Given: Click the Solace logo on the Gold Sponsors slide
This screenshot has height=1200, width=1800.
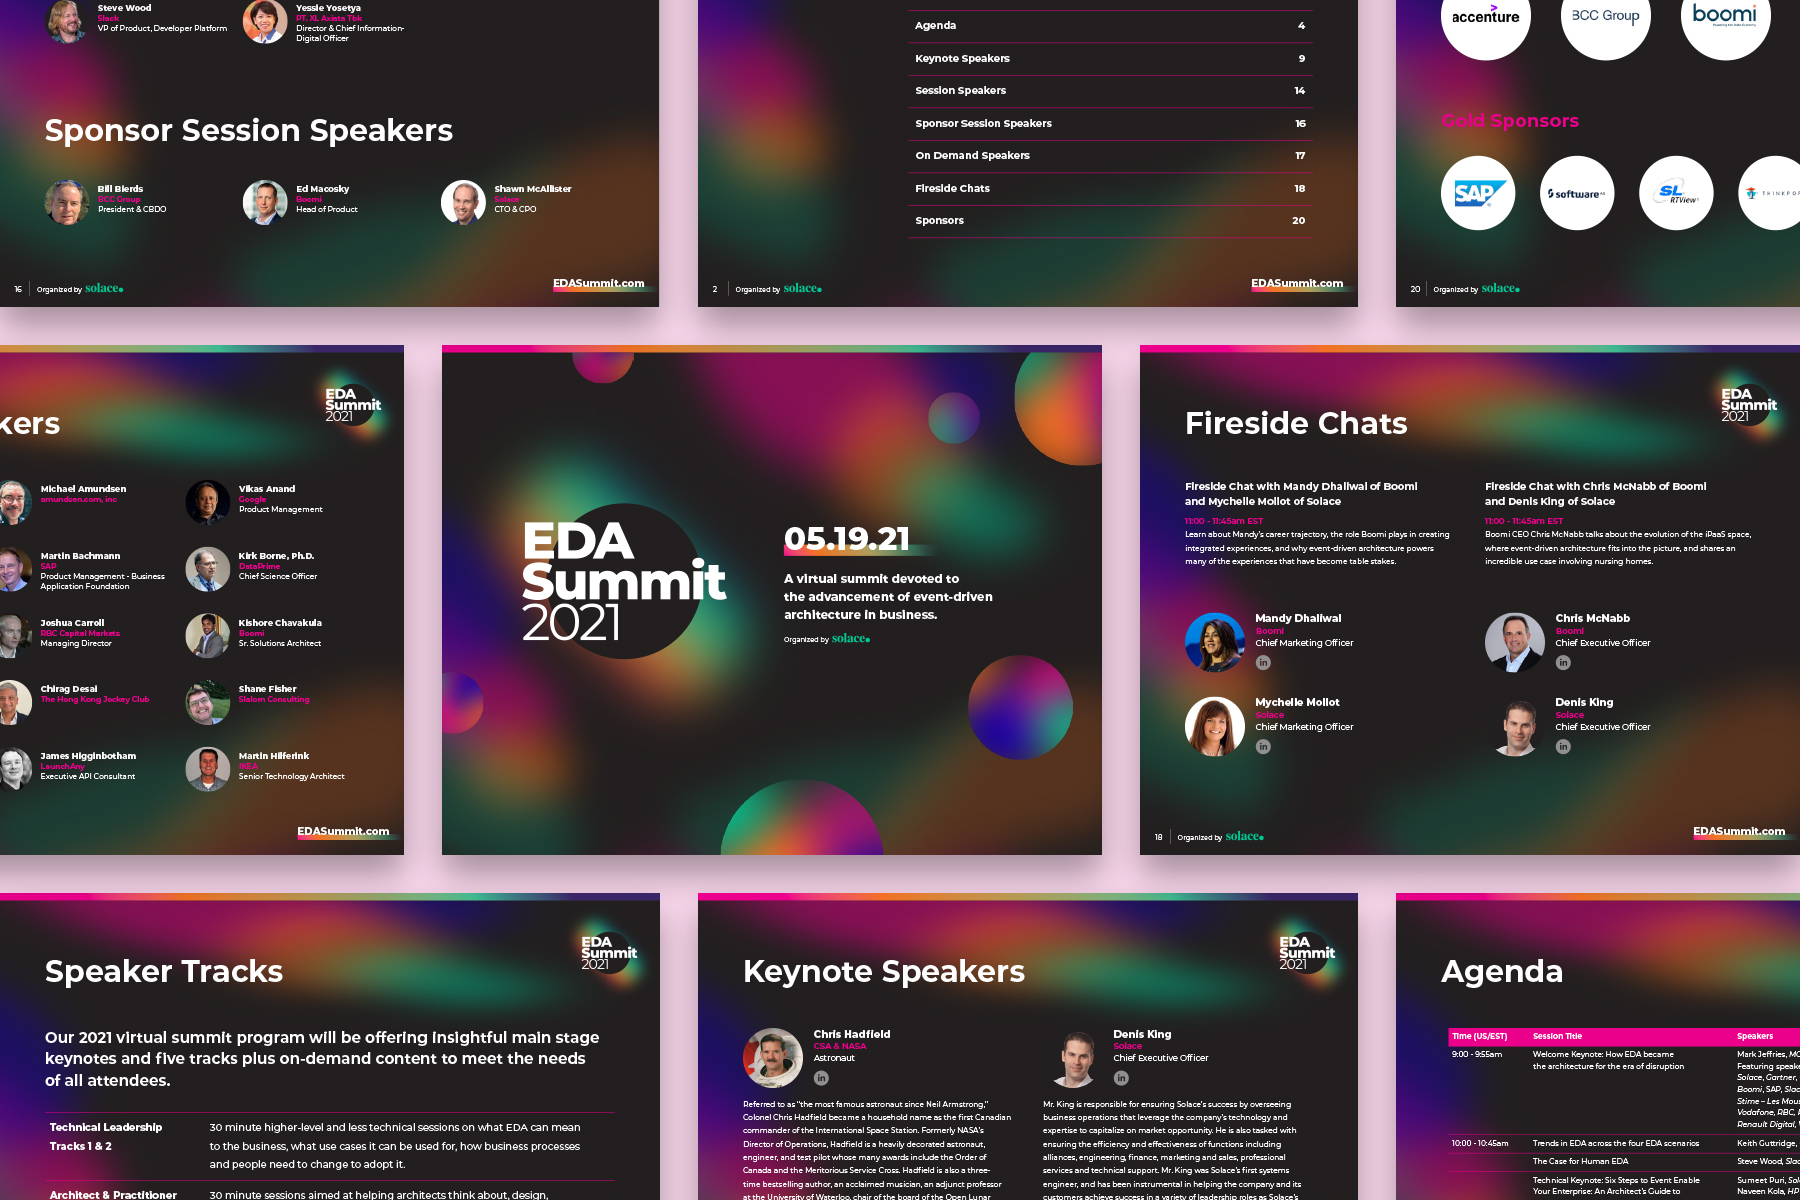Looking at the screenshot, I should (x=1501, y=289).
